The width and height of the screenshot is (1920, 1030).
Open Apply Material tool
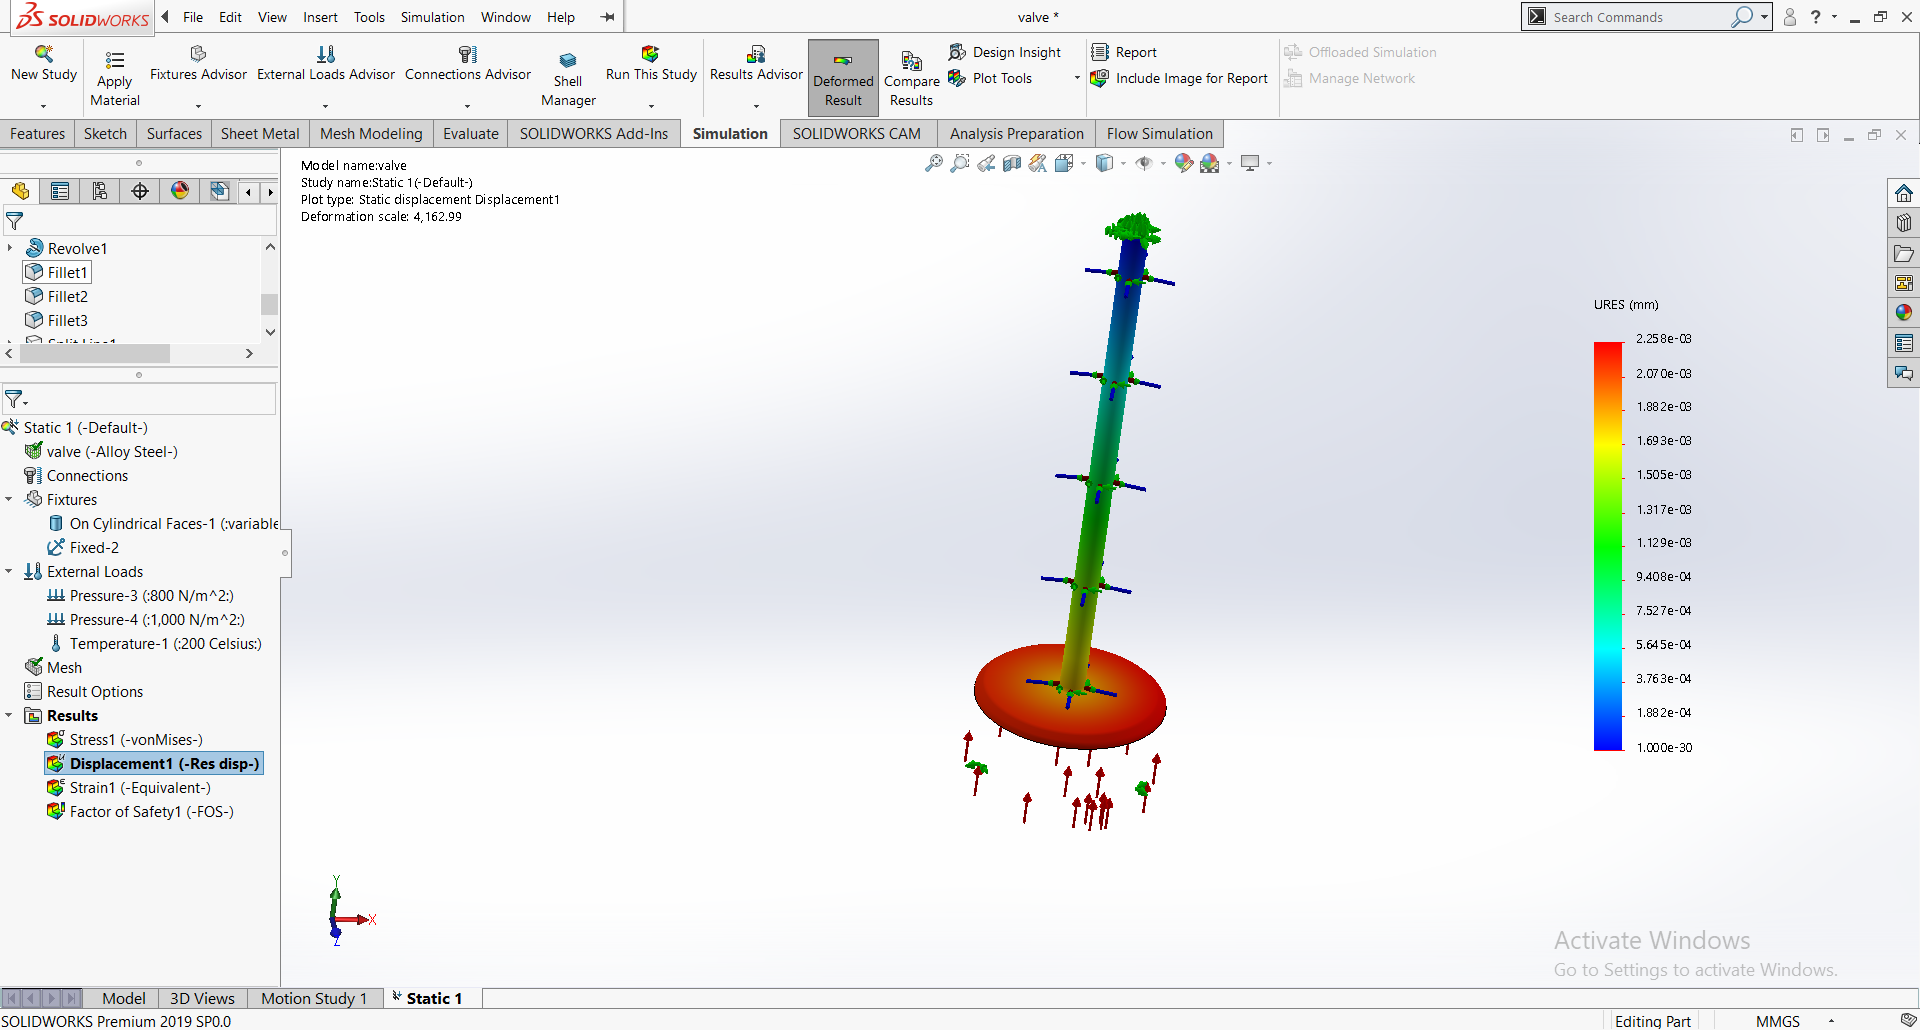click(x=115, y=78)
